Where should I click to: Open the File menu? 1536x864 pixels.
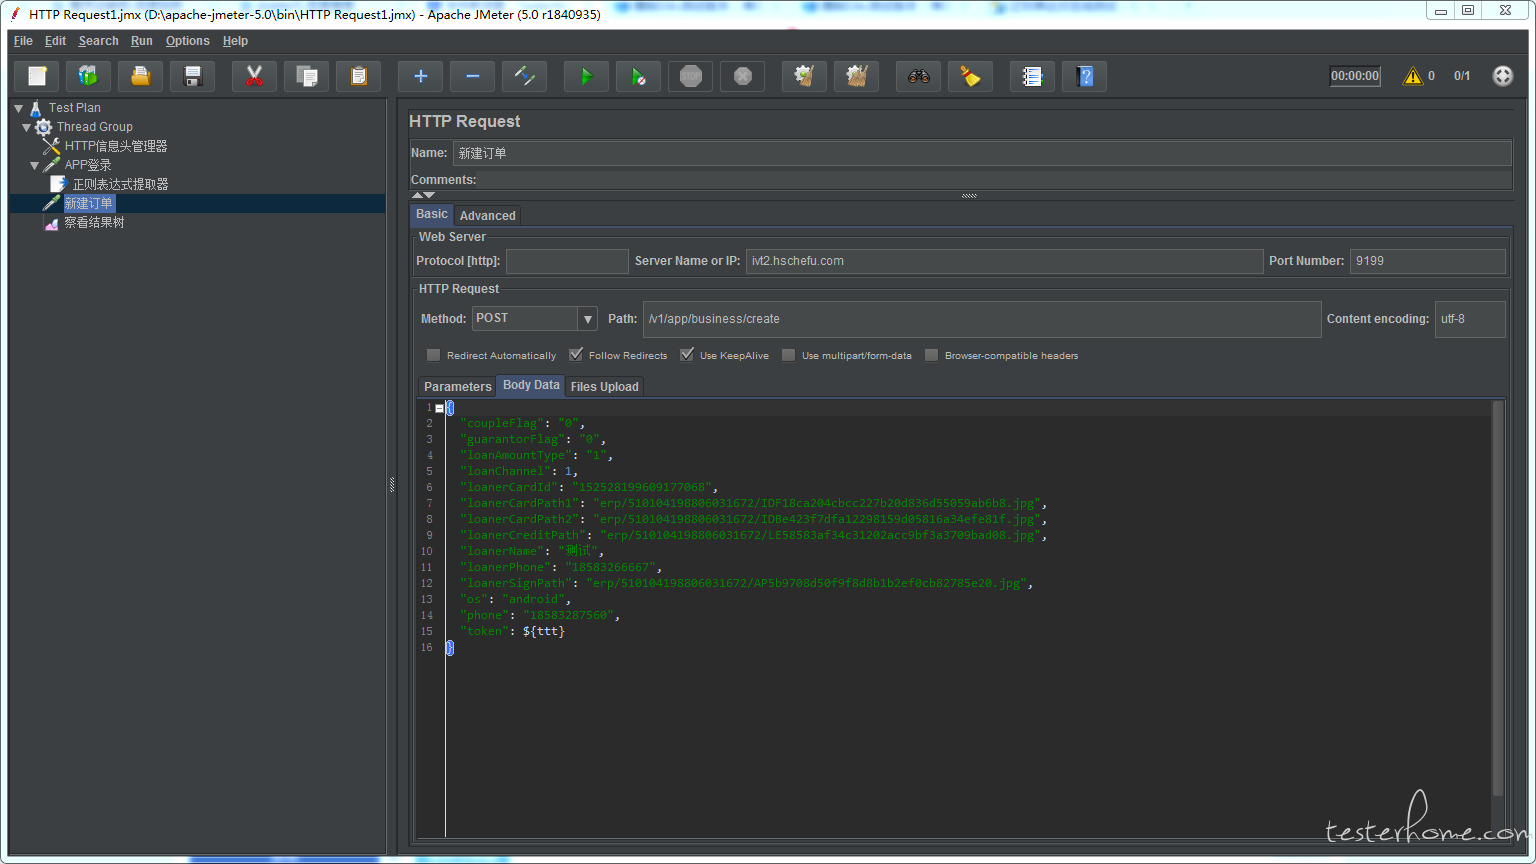tap(23, 41)
